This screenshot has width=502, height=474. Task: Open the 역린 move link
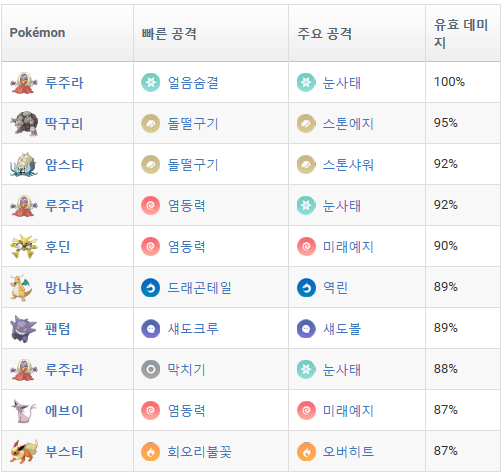click(x=336, y=287)
